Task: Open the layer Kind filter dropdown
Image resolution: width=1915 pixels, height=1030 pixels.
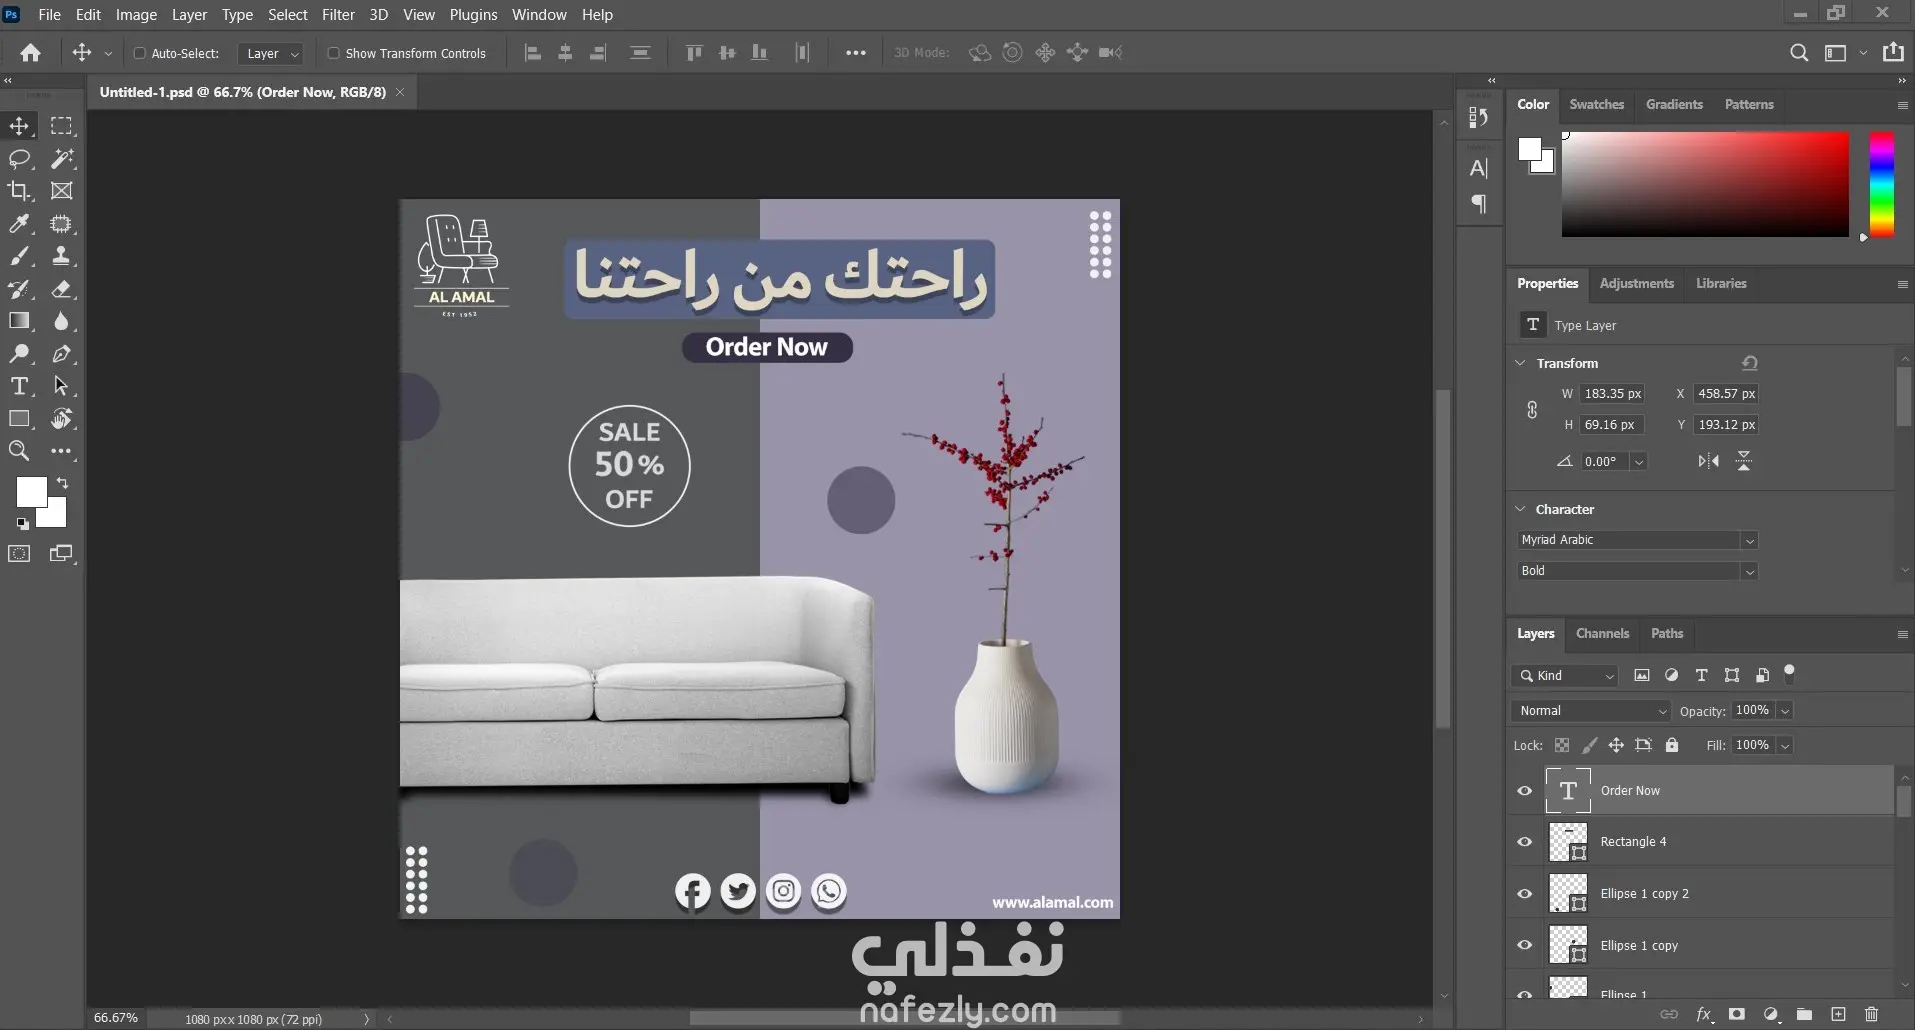Action: click(1565, 676)
